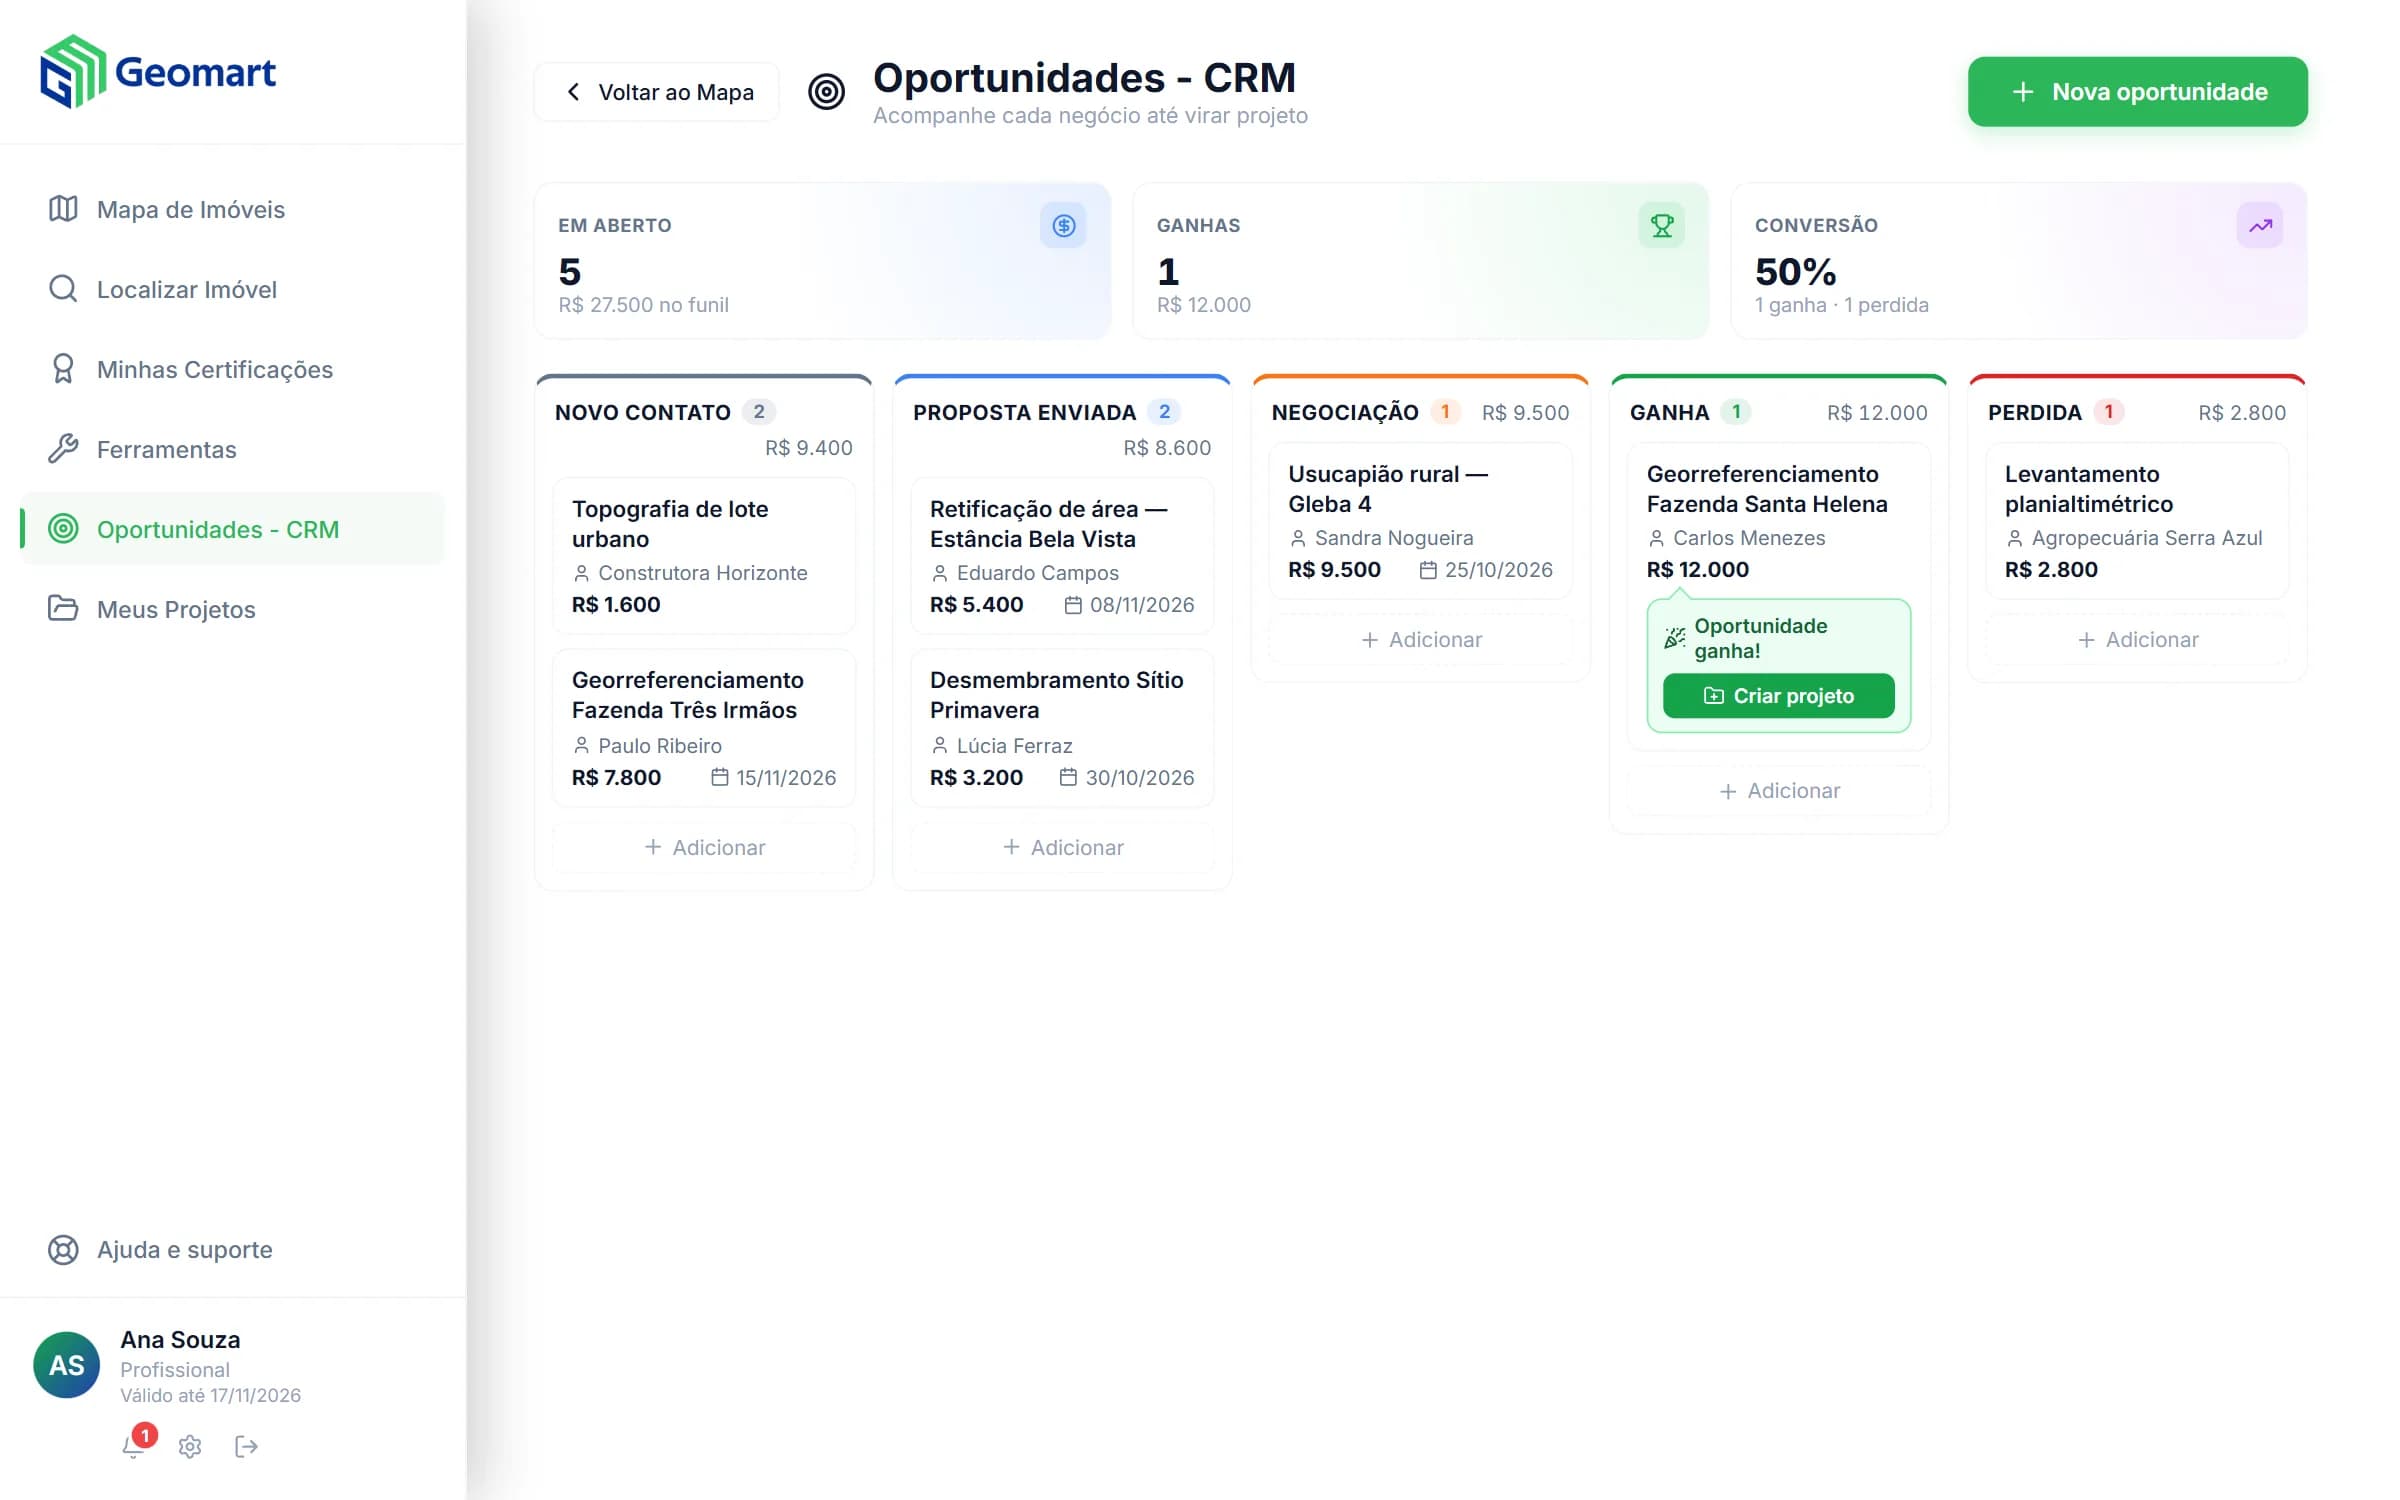
Task: Open Georreferenciamento Fazenda Três Irmãos card
Action: [x=704, y=728]
